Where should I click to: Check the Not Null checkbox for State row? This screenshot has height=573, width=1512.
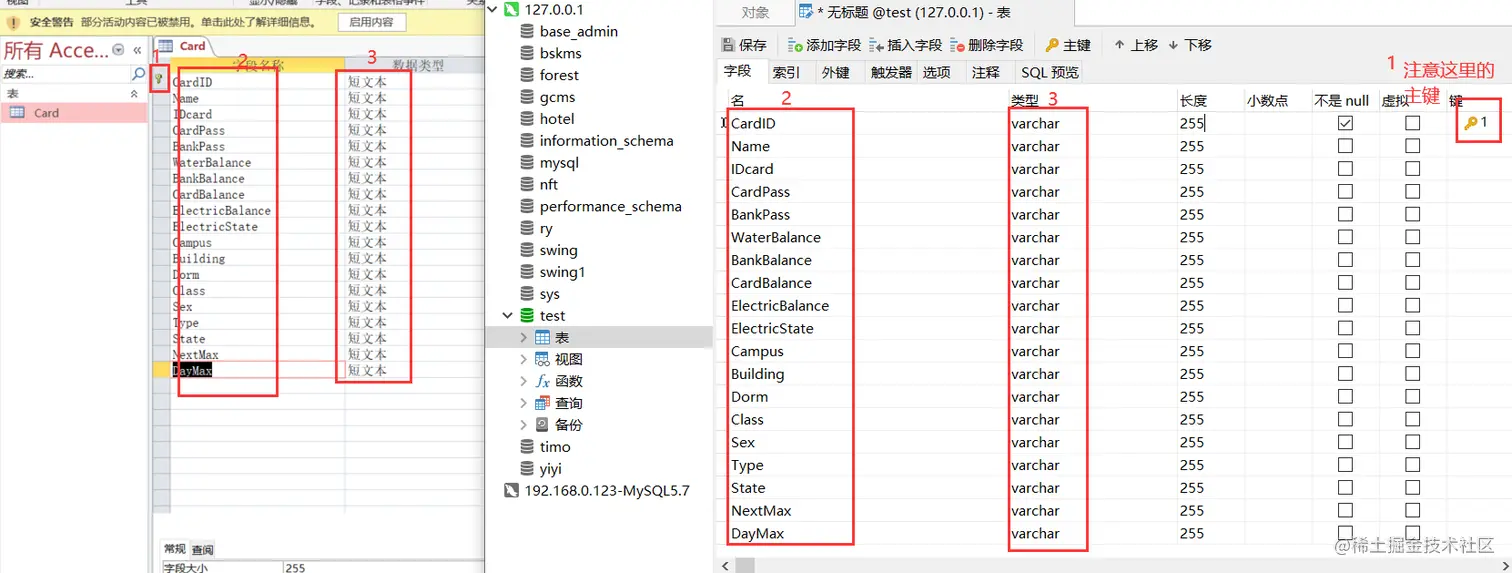pyautogui.click(x=1345, y=488)
